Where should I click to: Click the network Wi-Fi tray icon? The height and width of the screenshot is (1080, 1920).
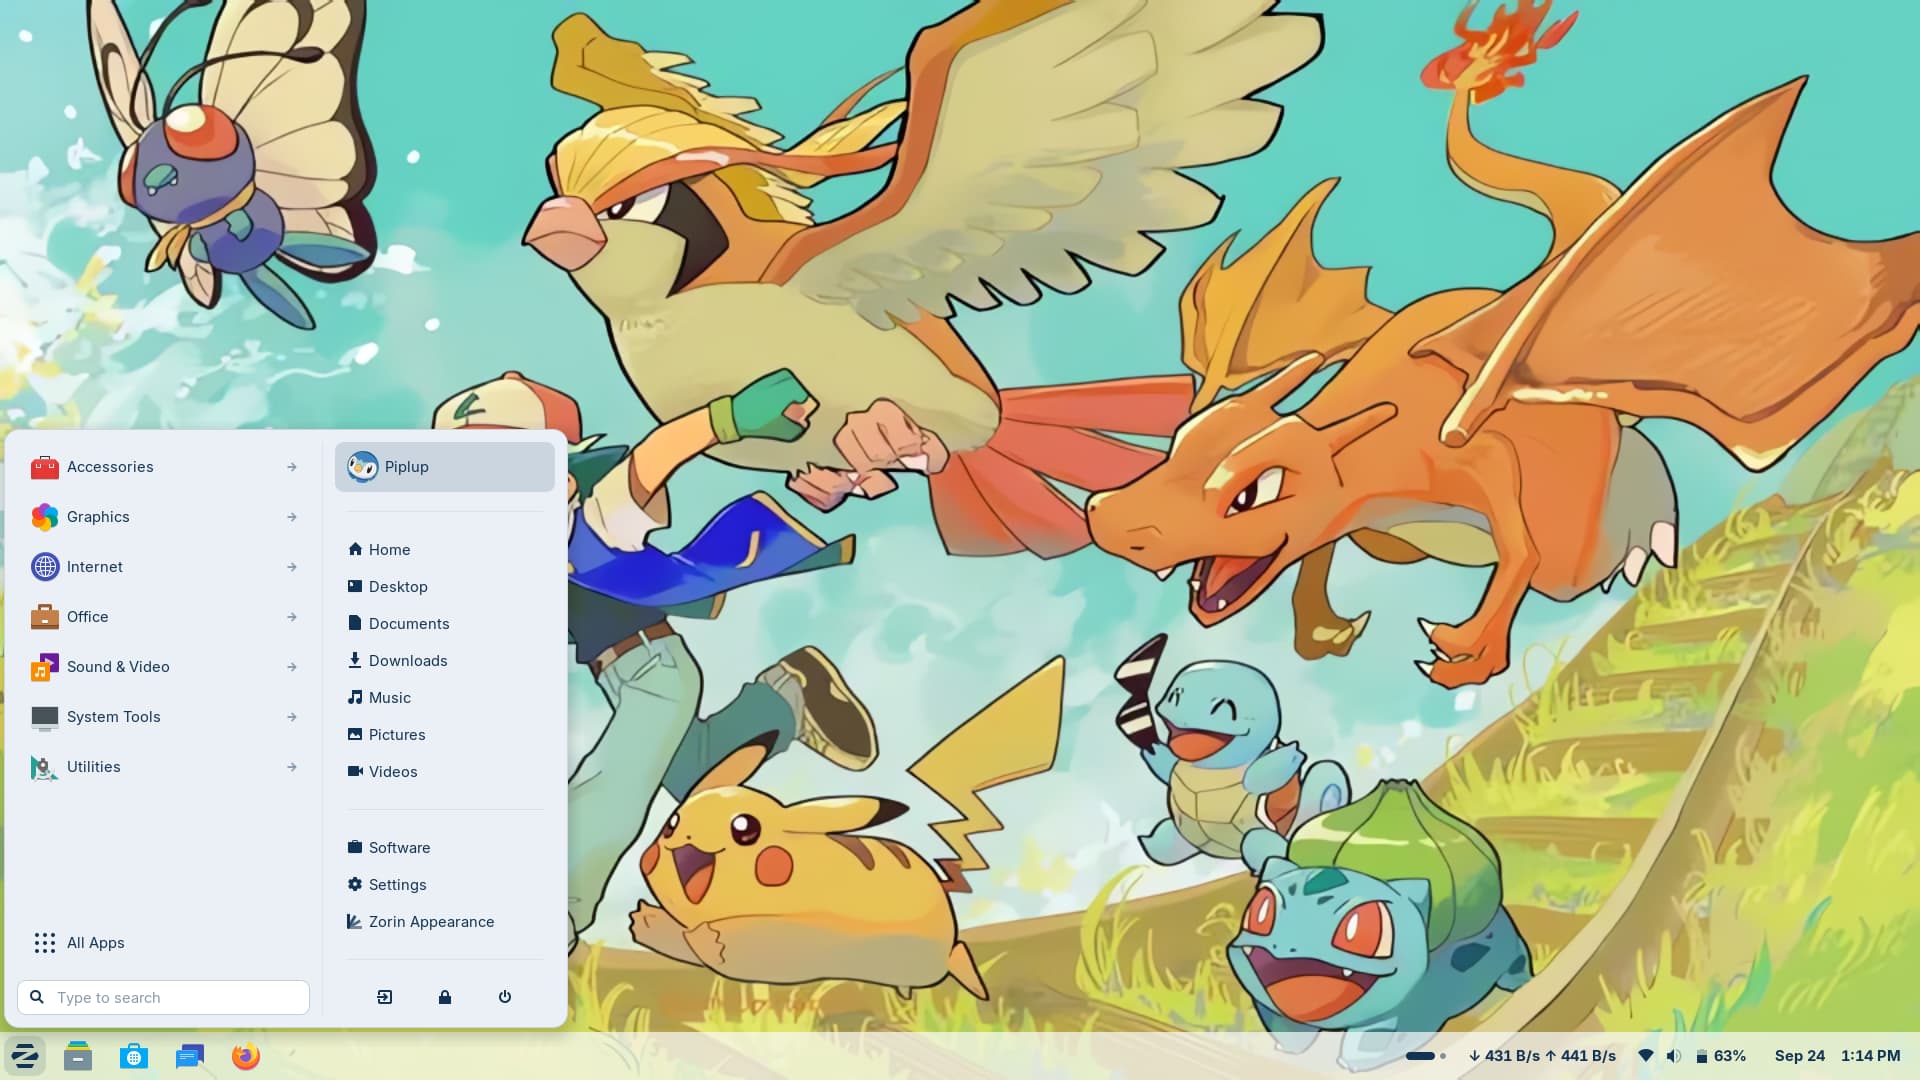tap(1646, 1056)
